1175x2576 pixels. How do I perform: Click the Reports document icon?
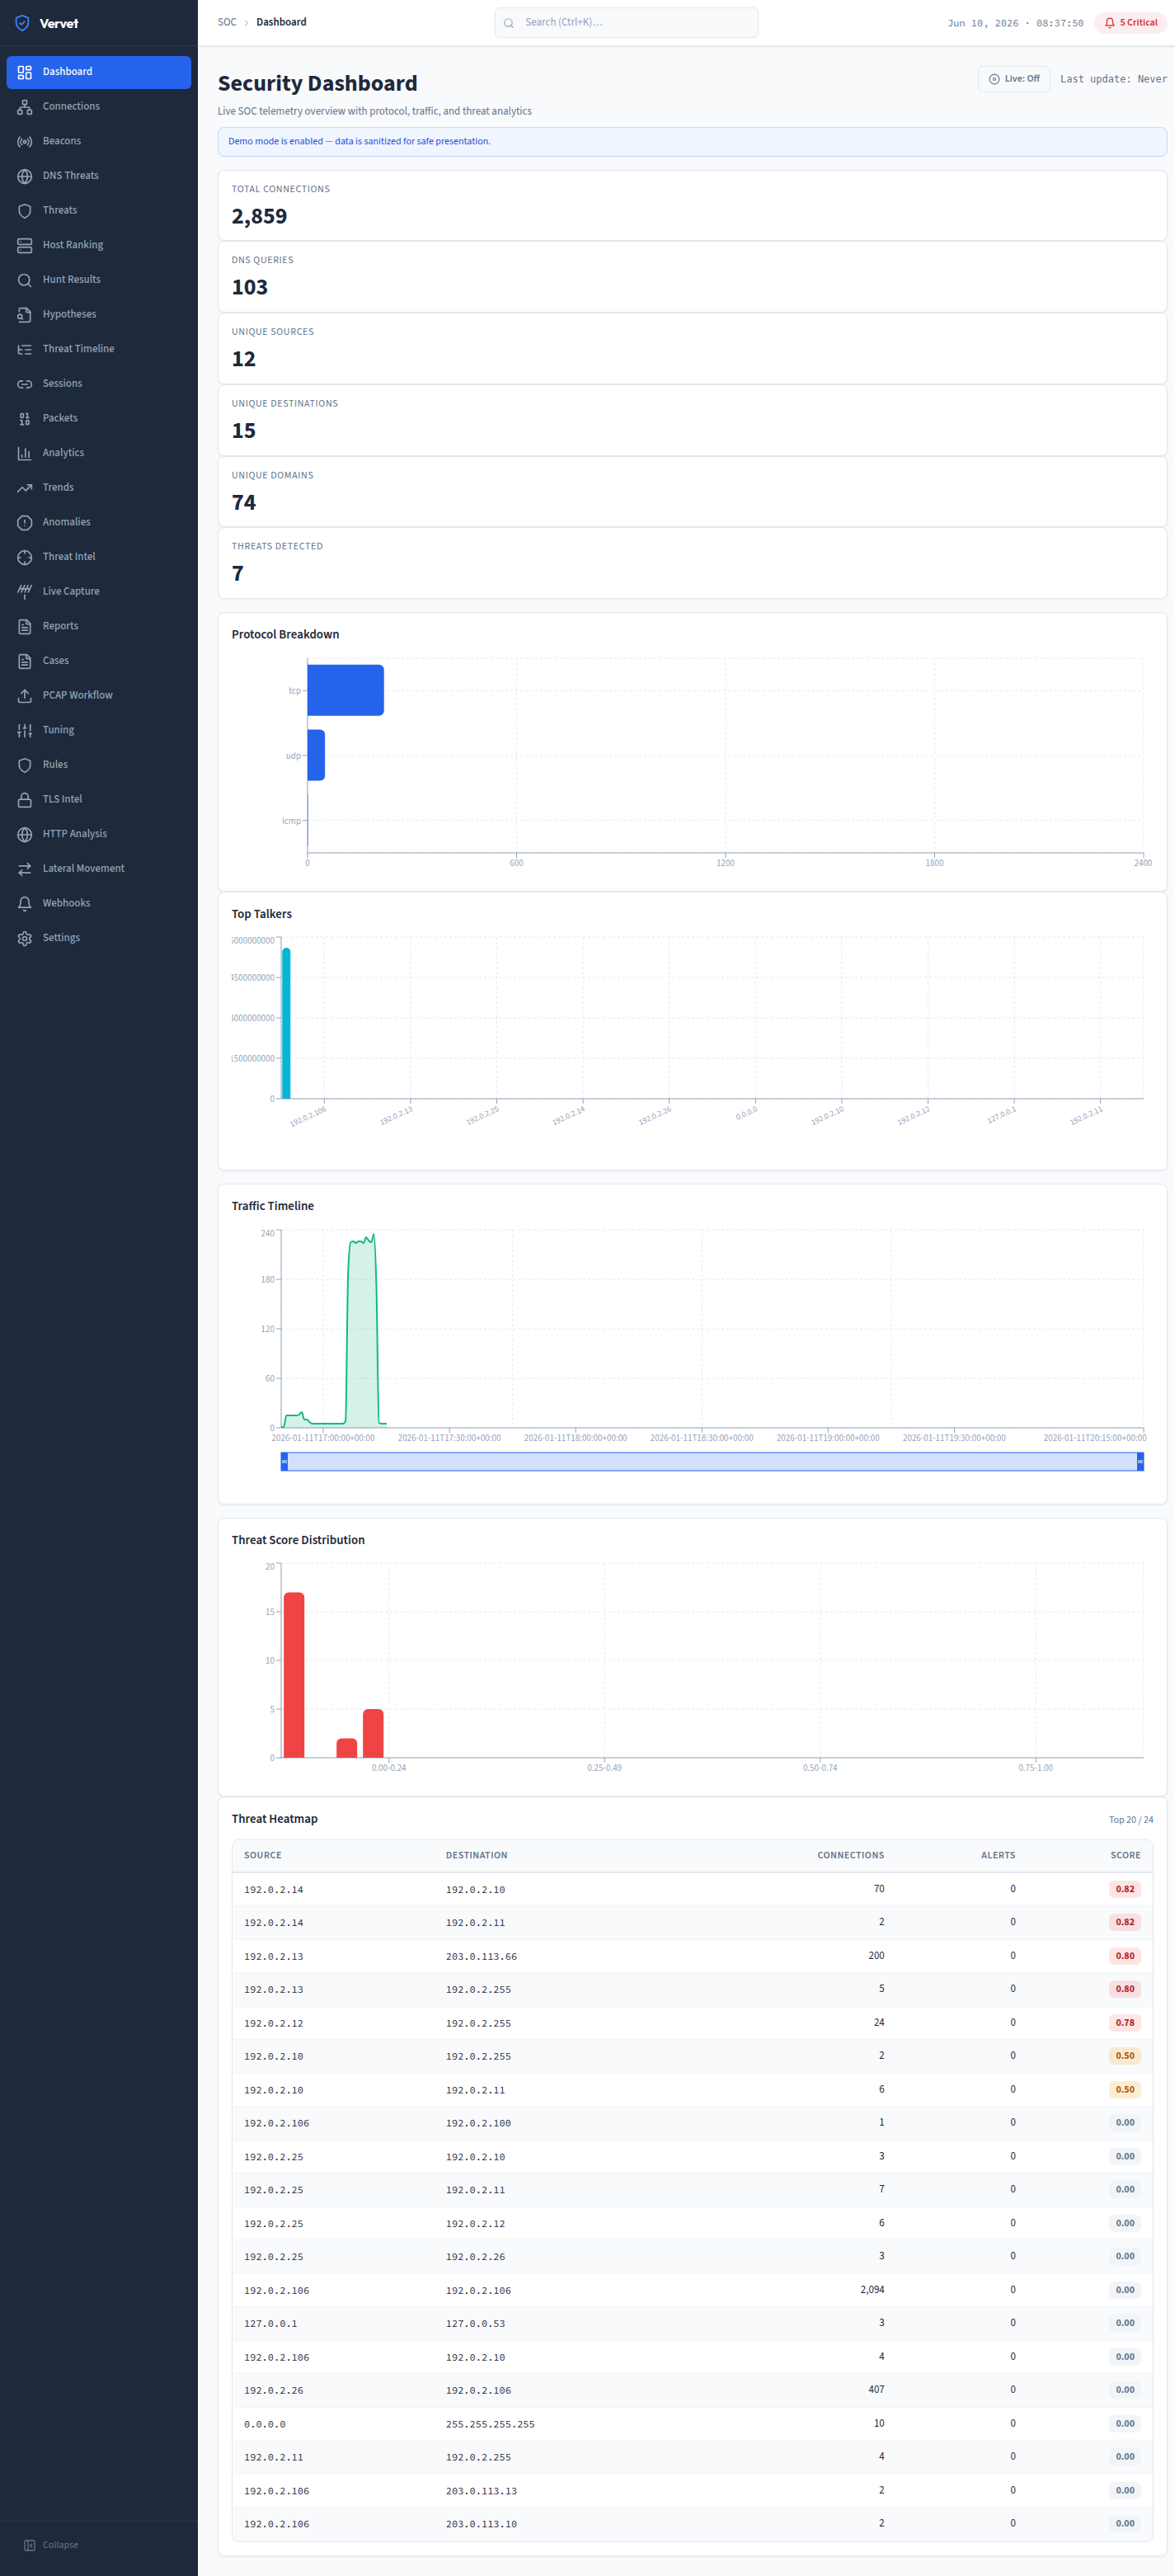pyautogui.click(x=25, y=626)
